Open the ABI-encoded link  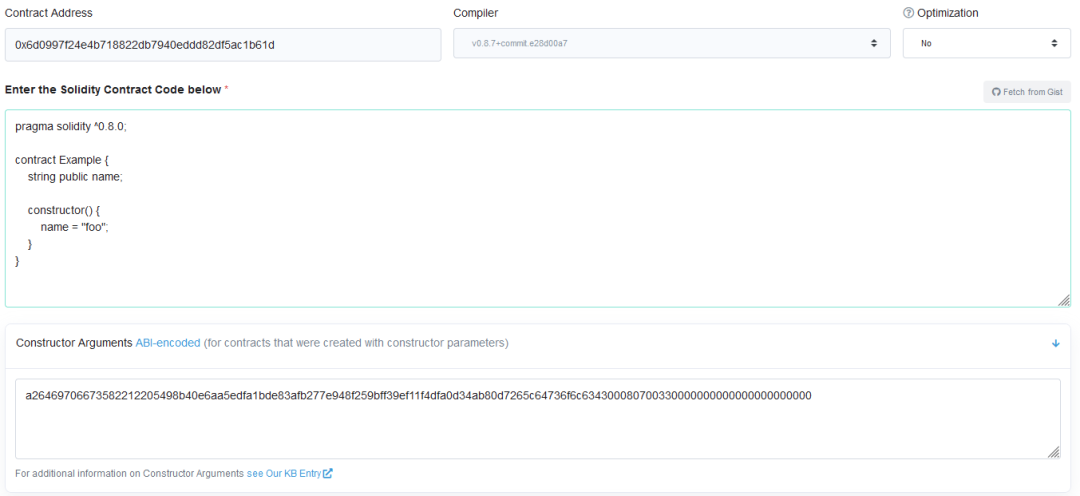point(168,343)
